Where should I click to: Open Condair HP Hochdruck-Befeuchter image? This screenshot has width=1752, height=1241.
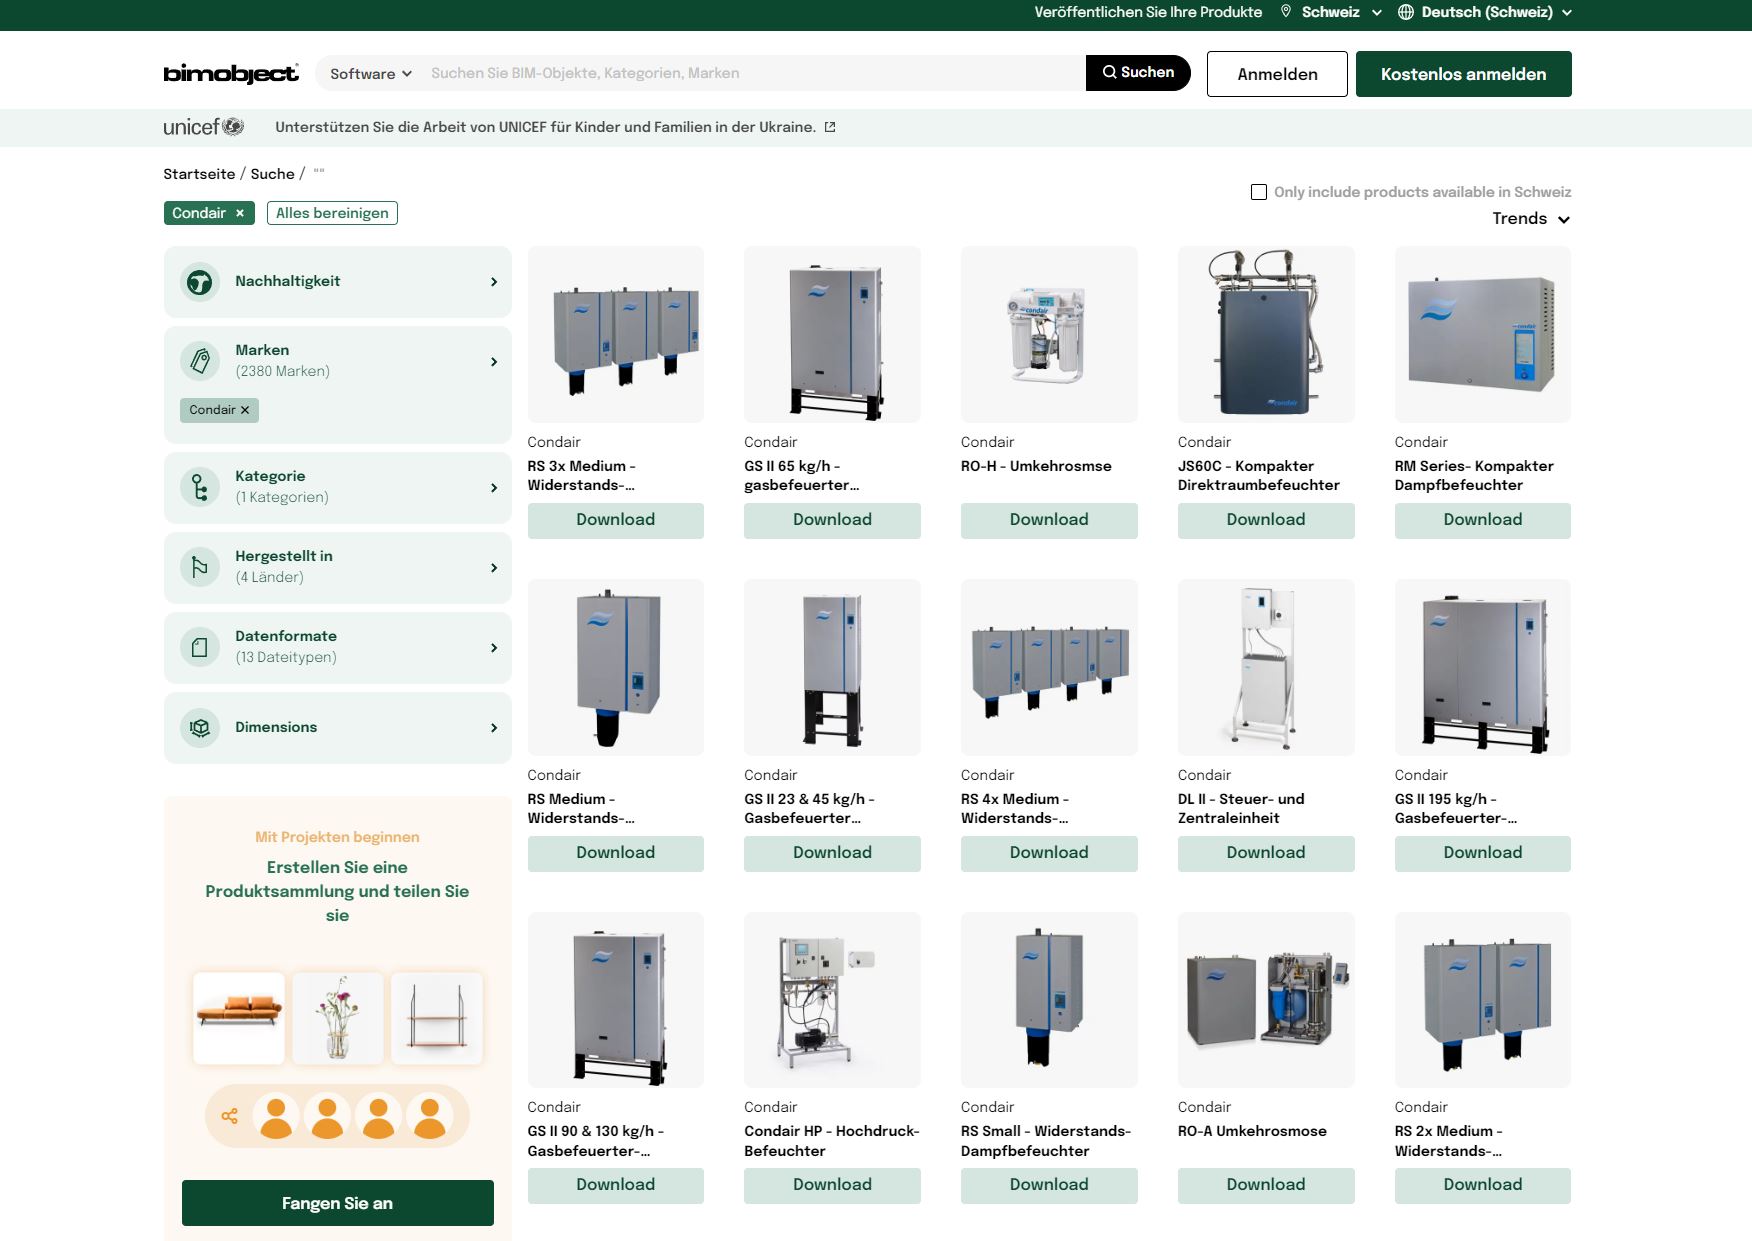(x=832, y=1000)
